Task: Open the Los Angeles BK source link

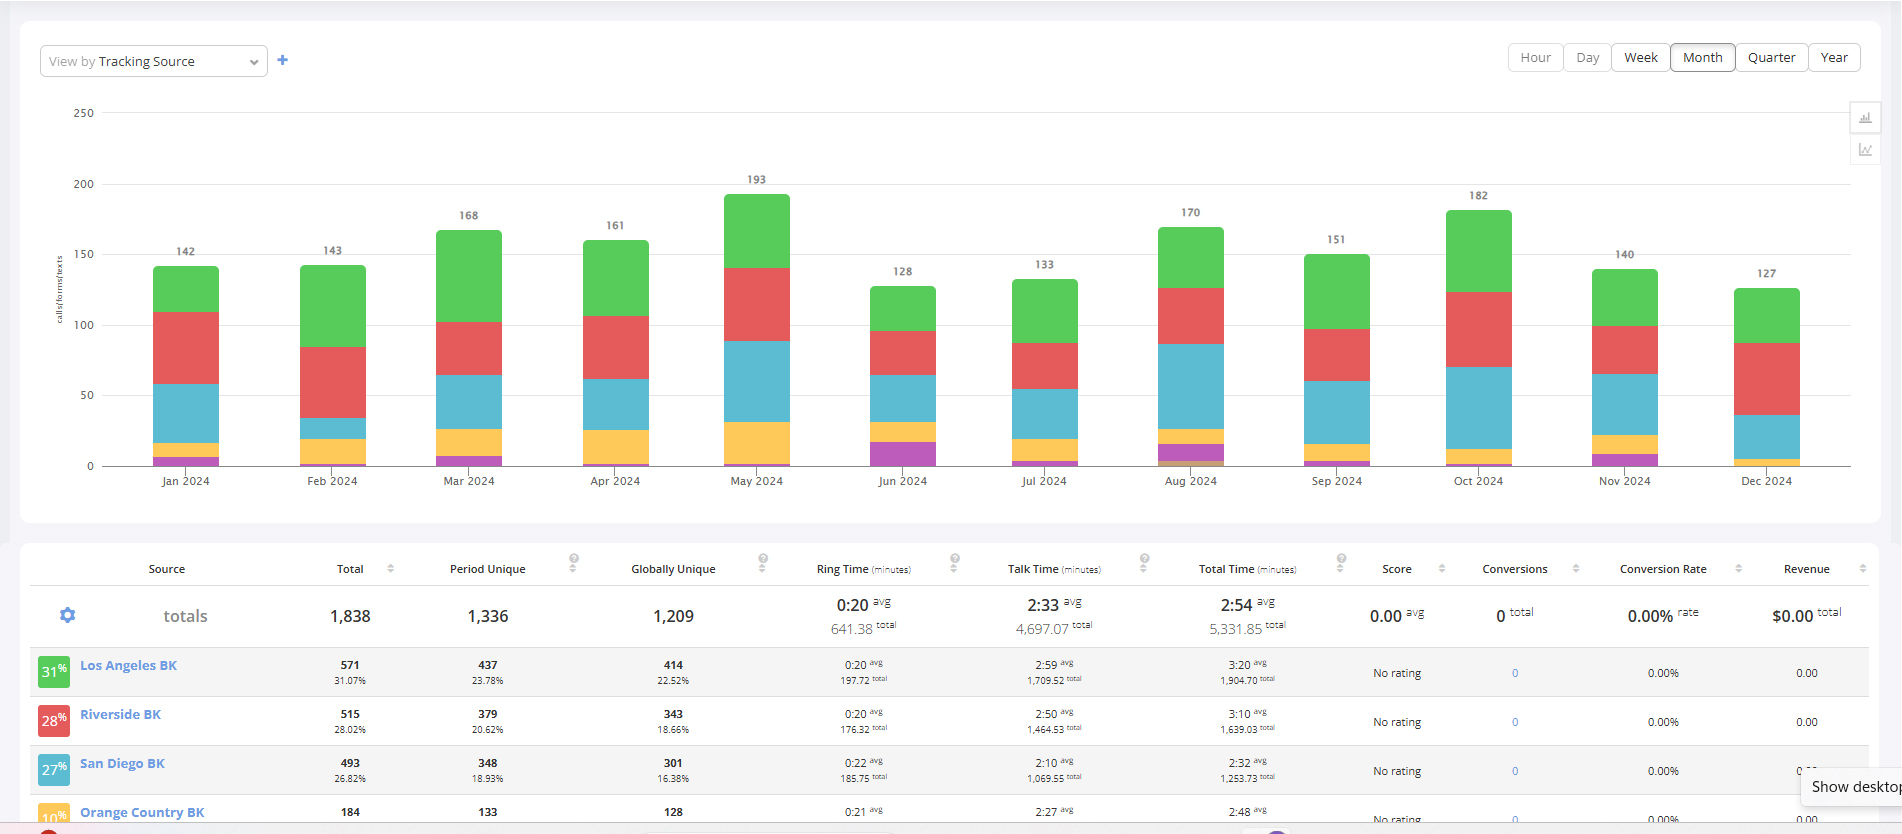Action: (128, 666)
